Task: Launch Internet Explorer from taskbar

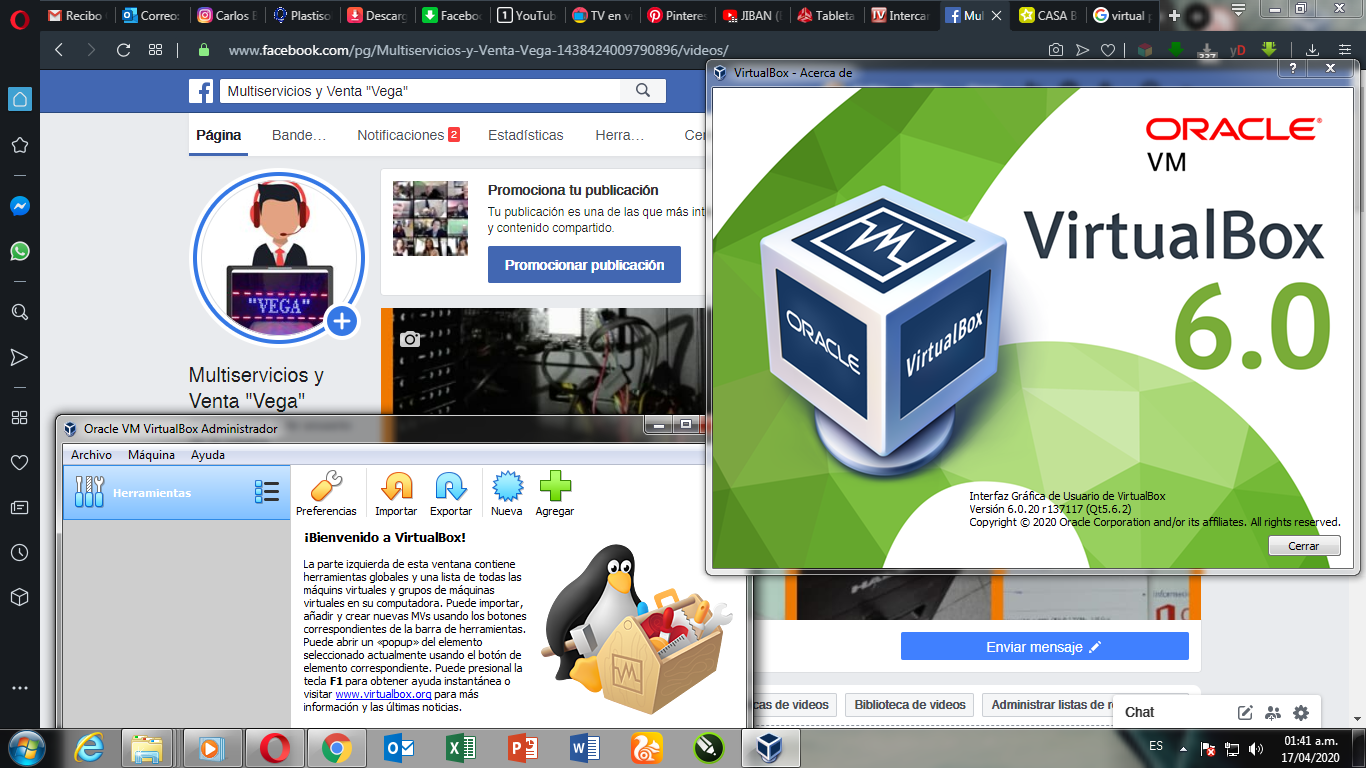Action: 88,748
